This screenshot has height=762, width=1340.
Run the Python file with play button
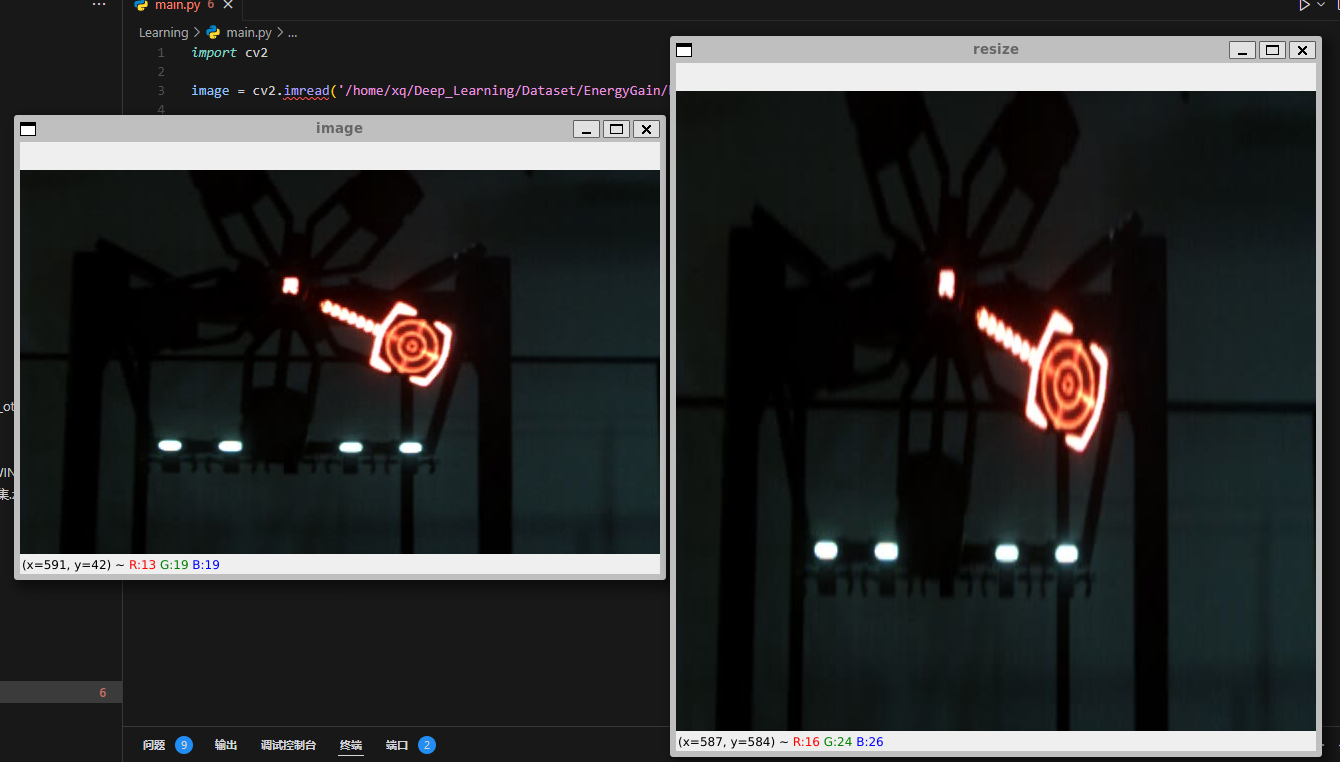1304,5
